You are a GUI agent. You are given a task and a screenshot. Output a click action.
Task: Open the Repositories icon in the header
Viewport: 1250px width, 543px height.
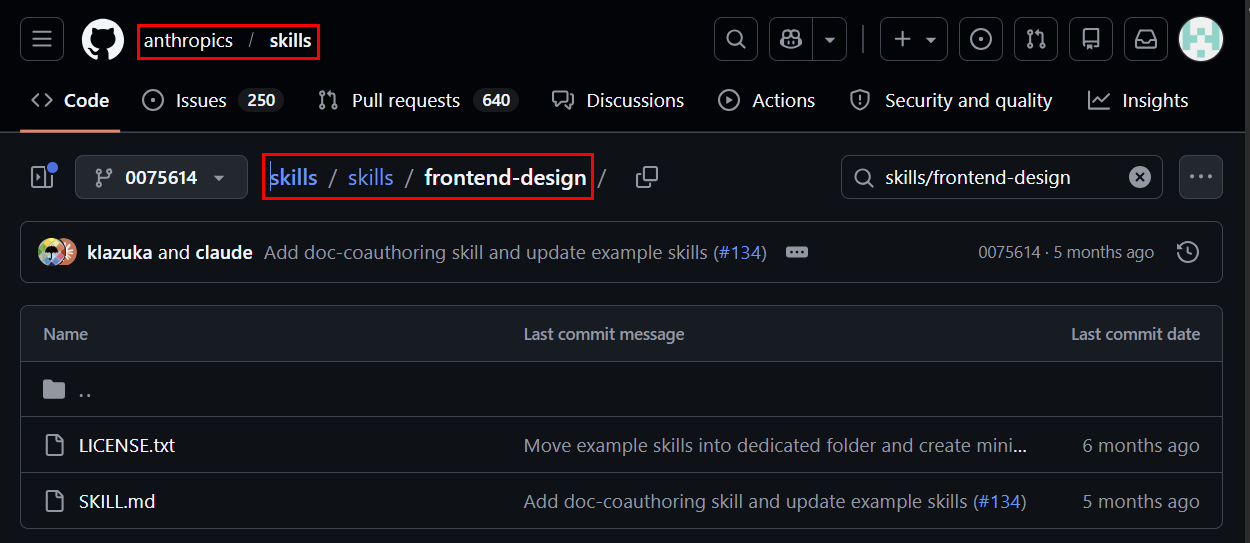coord(1091,39)
